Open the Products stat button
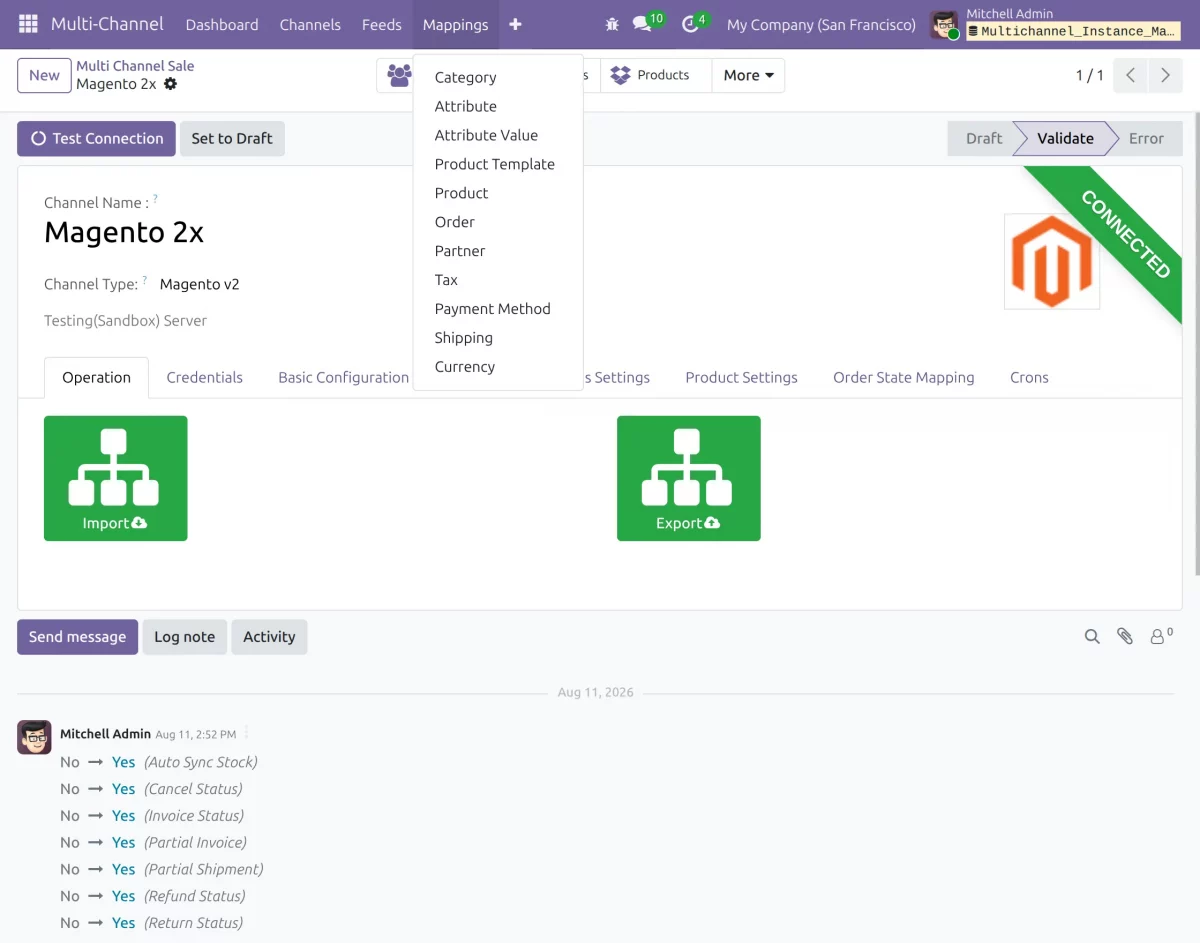 click(x=655, y=75)
